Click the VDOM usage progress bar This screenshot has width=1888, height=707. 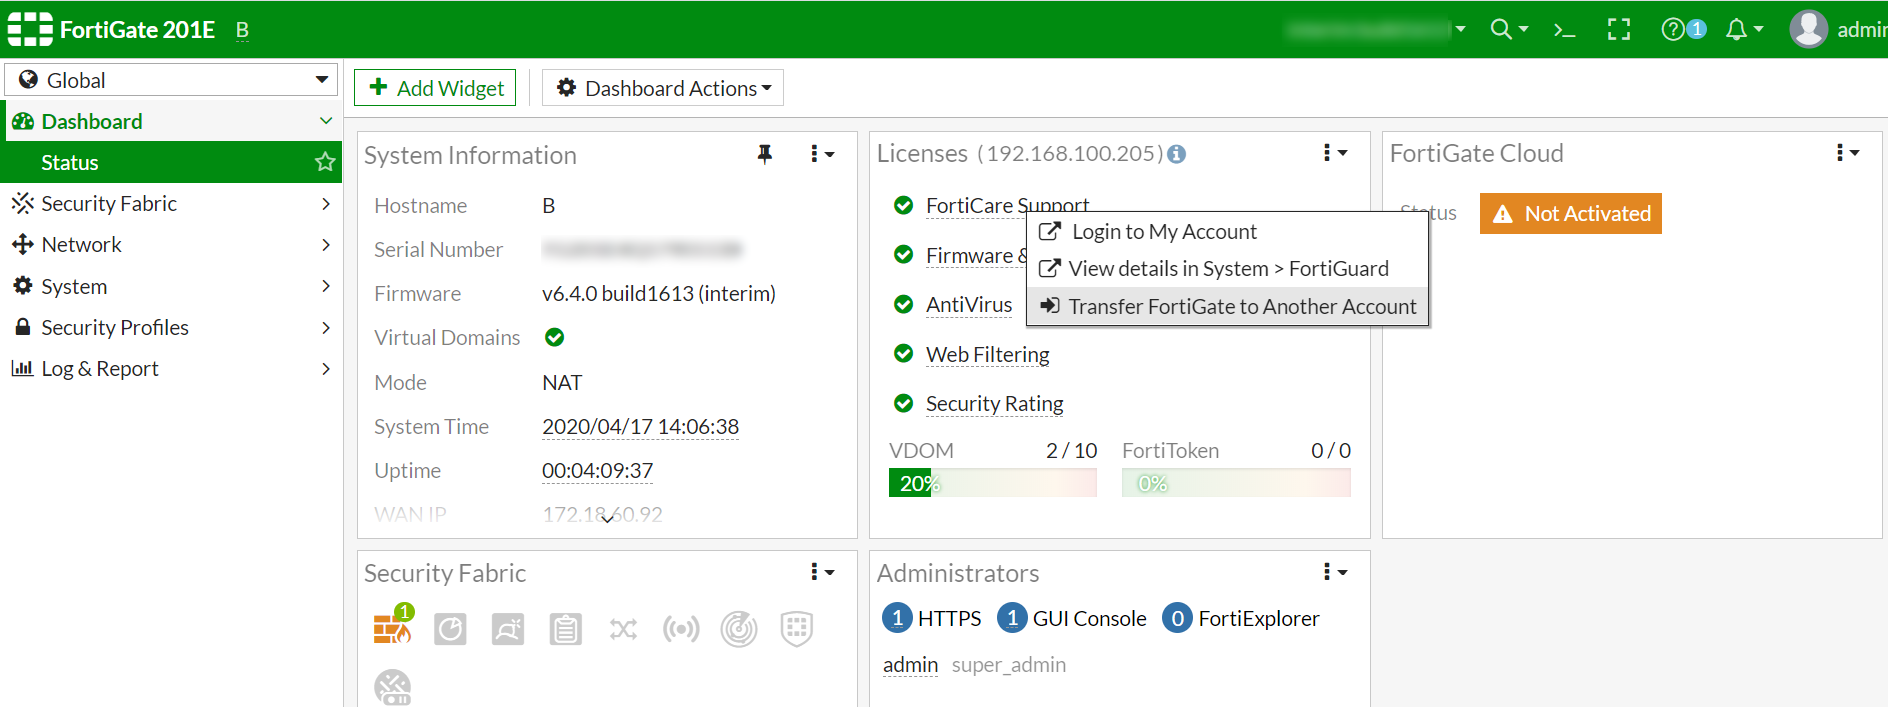[x=992, y=484]
